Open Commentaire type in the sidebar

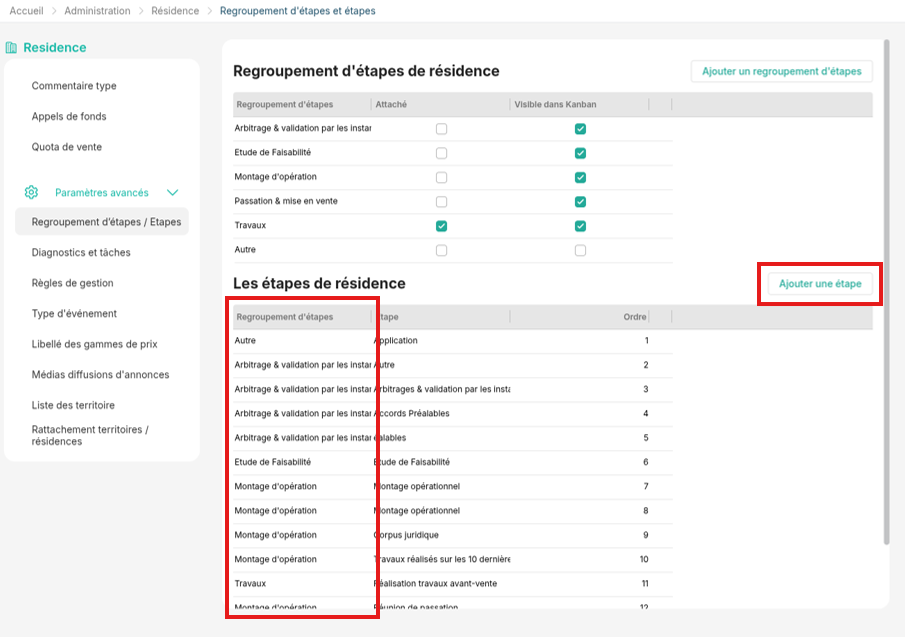click(74, 86)
